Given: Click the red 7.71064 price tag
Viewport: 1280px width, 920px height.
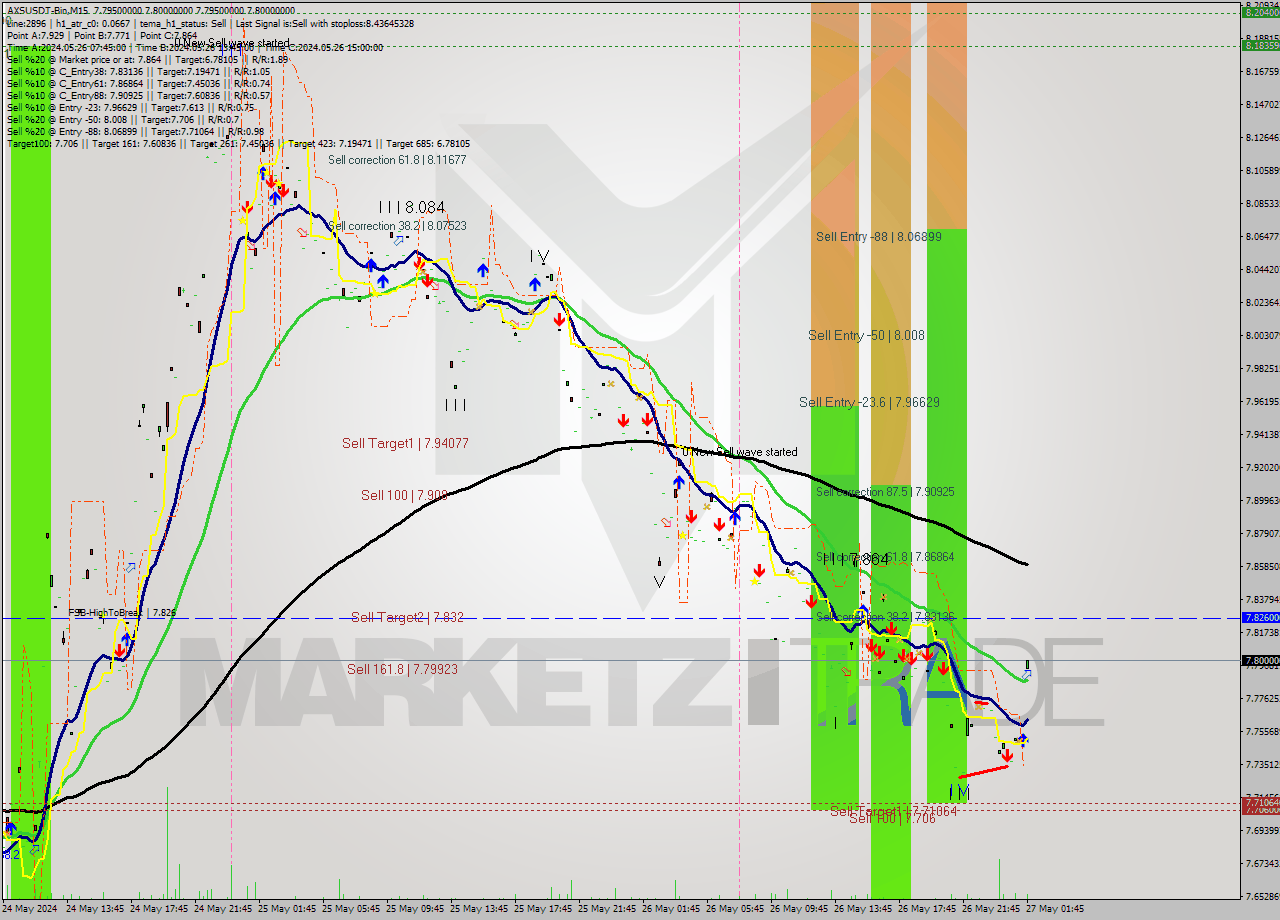Looking at the screenshot, I should pos(1260,802).
